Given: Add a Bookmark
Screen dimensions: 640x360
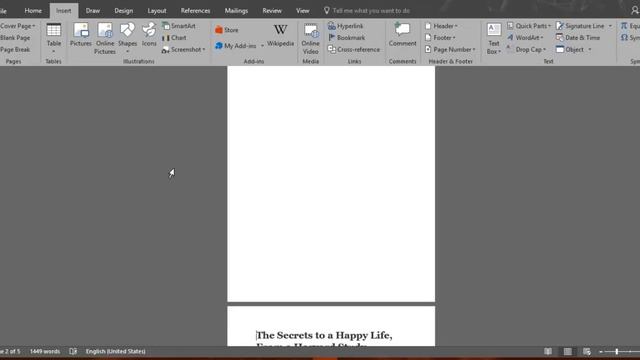Looking at the screenshot, I should click(347, 38).
